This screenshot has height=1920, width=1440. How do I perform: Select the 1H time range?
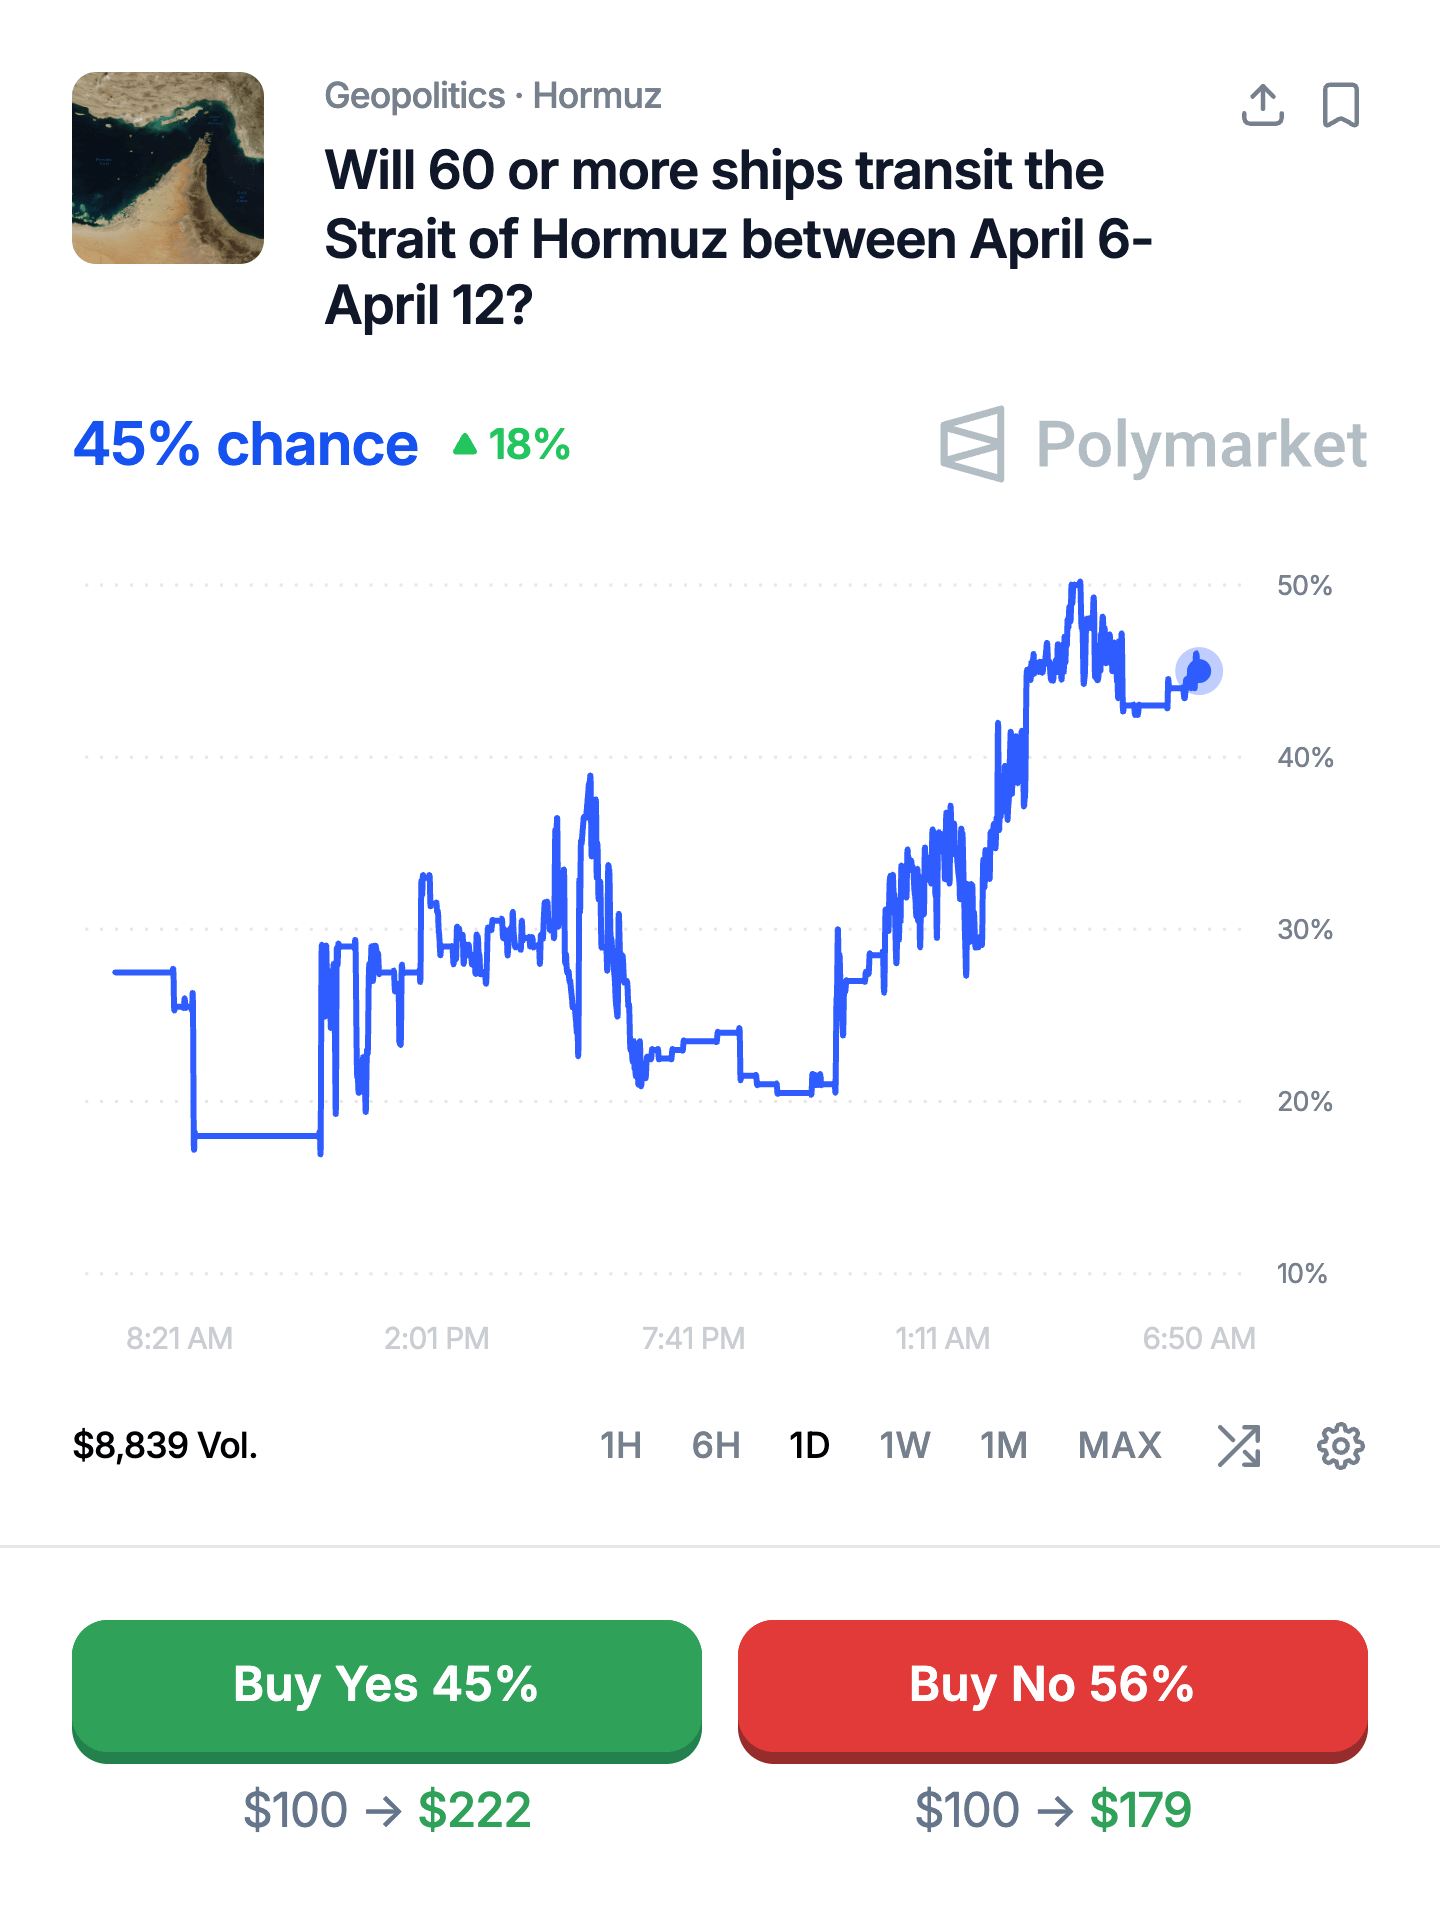(x=620, y=1446)
